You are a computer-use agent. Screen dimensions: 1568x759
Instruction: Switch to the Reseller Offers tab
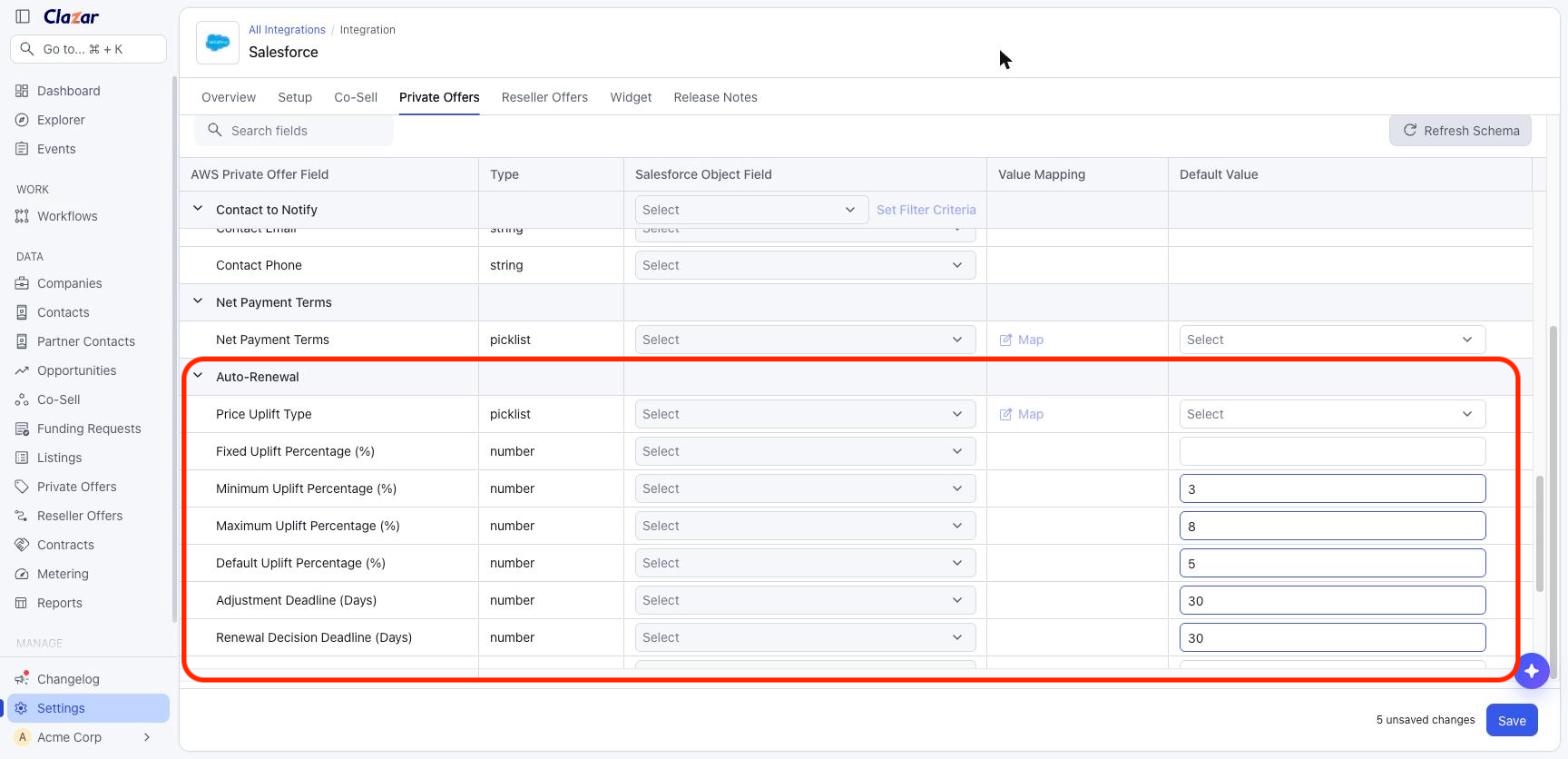tap(544, 97)
